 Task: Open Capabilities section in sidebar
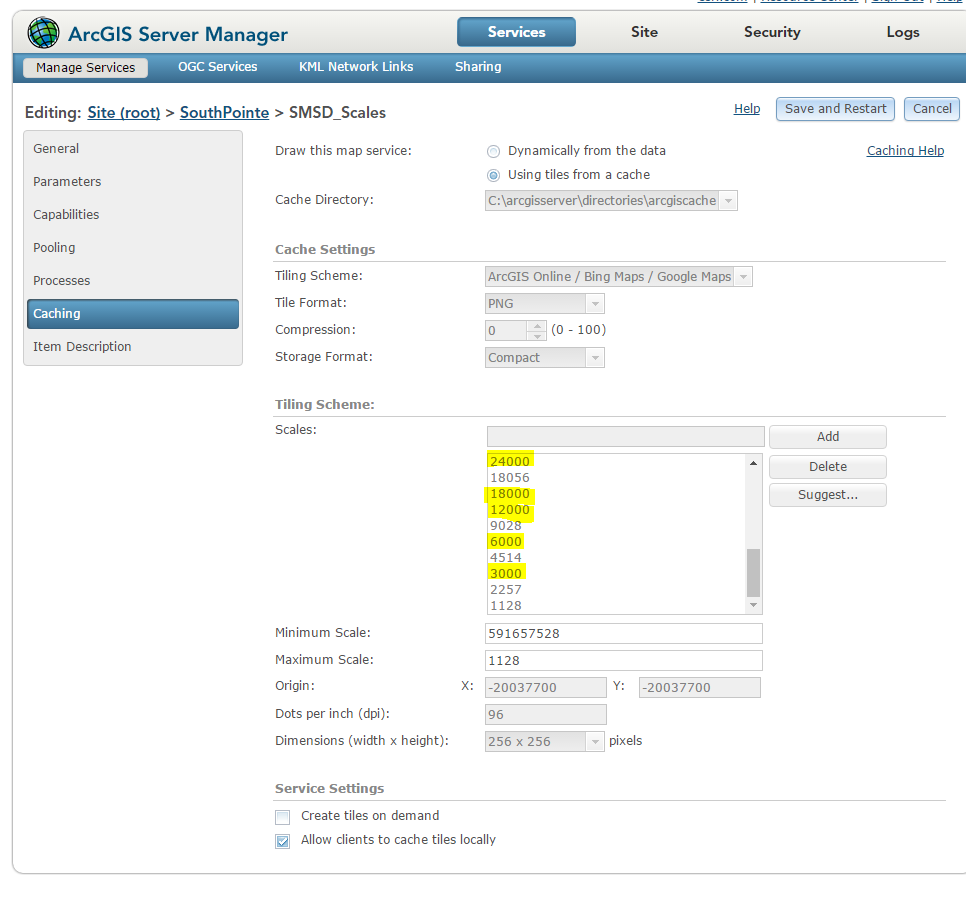point(132,214)
